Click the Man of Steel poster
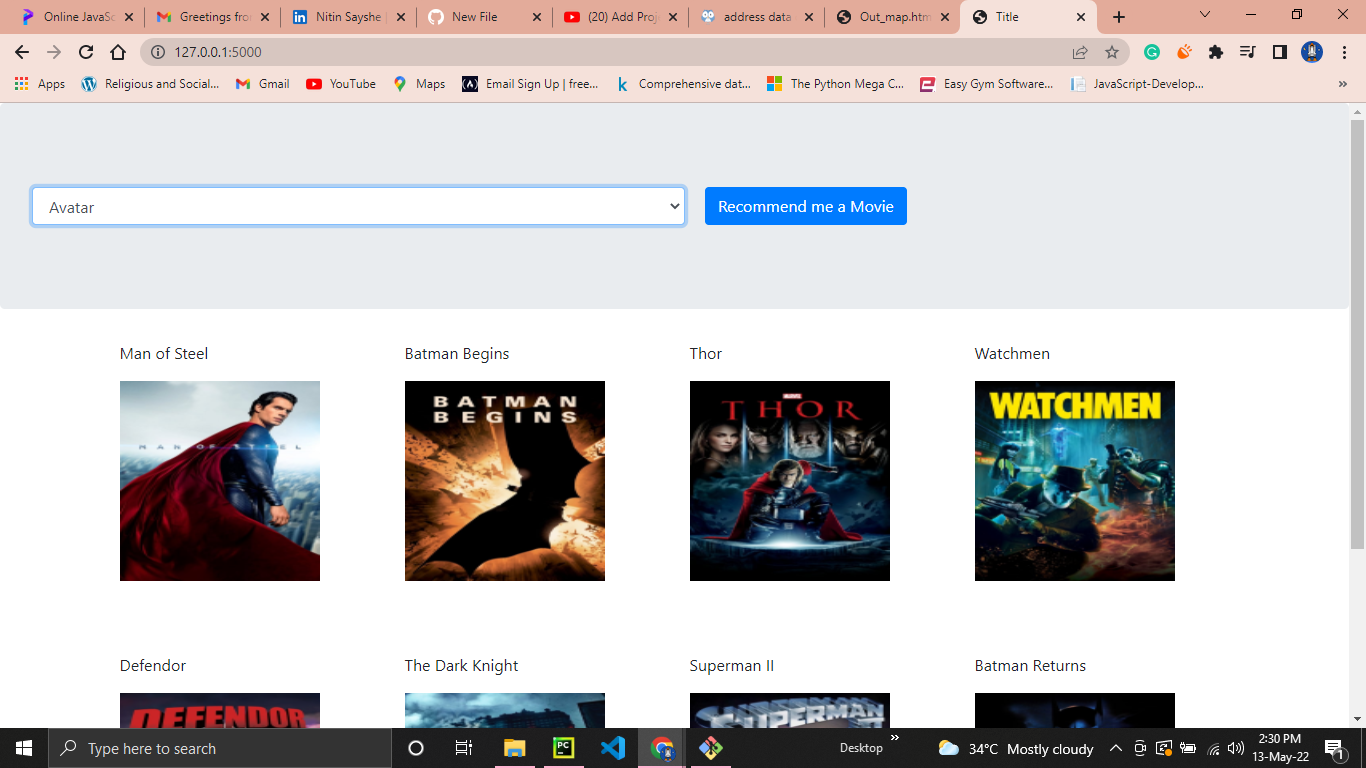1366x768 pixels. point(220,481)
